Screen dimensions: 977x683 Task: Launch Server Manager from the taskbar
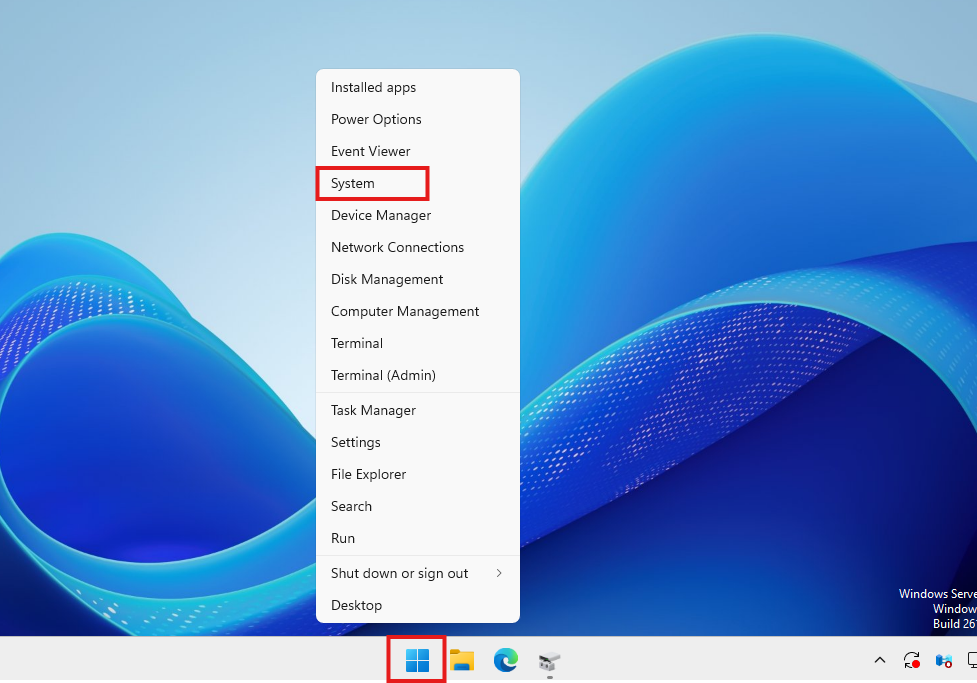pyautogui.click(x=549, y=660)
